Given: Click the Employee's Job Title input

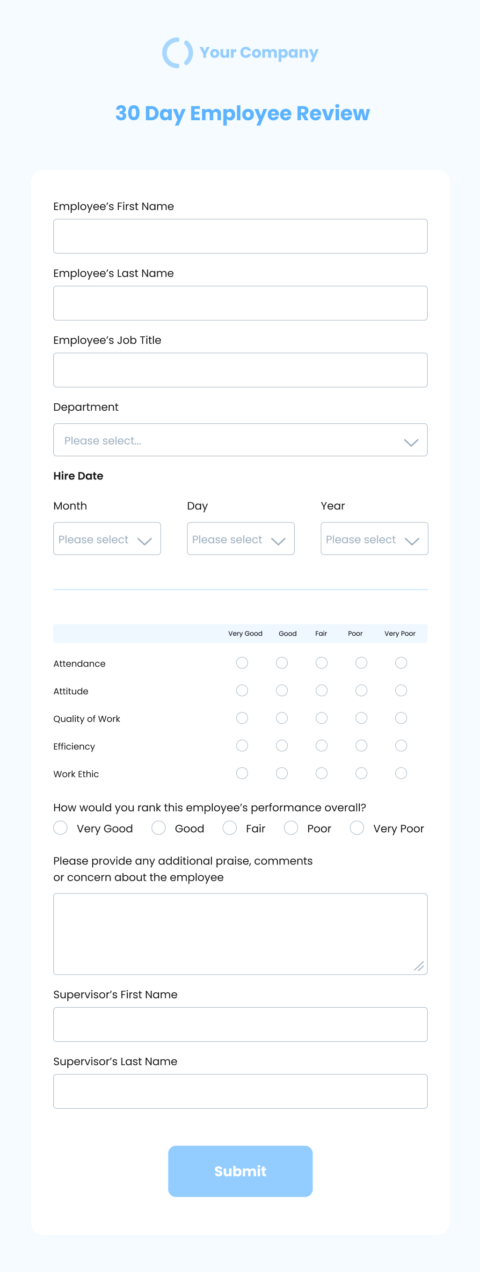Looking at the screenshot, I should click(240, 370).
